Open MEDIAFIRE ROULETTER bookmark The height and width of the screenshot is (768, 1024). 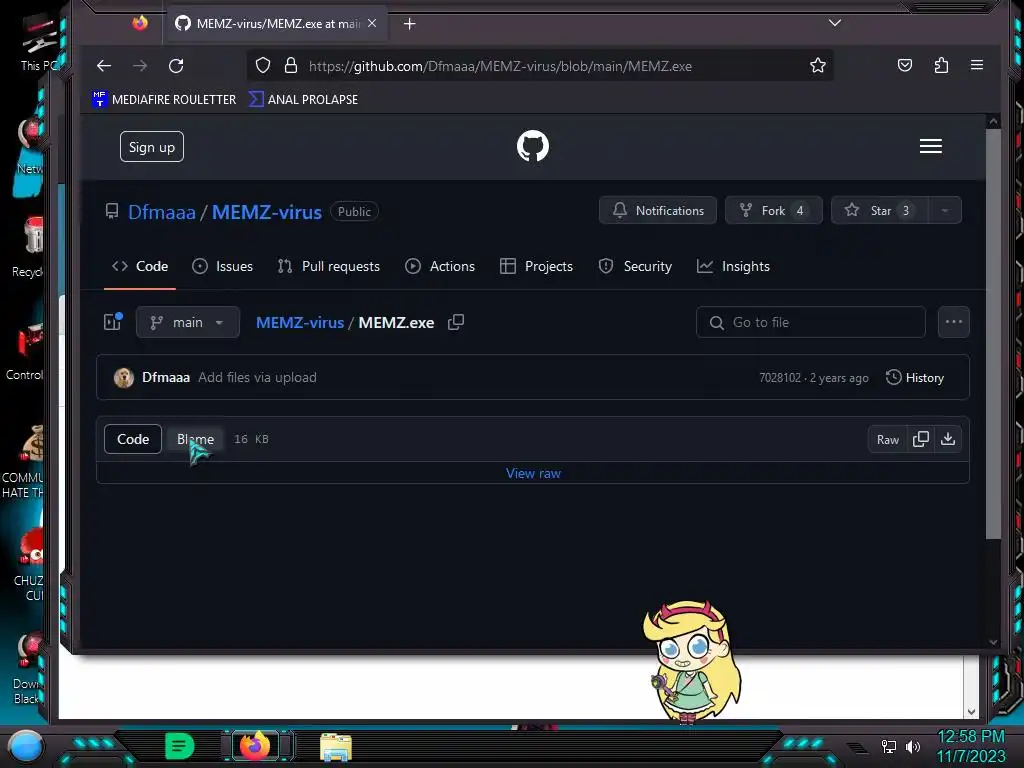[164, 99]
